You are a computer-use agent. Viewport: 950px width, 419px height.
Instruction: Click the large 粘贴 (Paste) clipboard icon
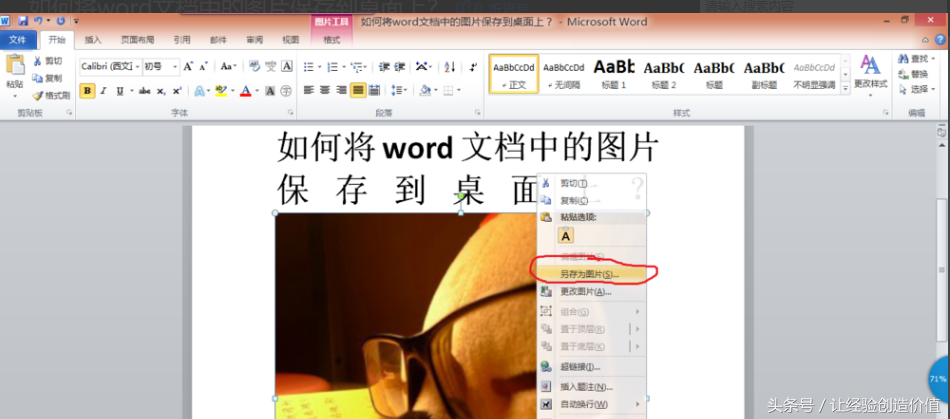(15, 65)
